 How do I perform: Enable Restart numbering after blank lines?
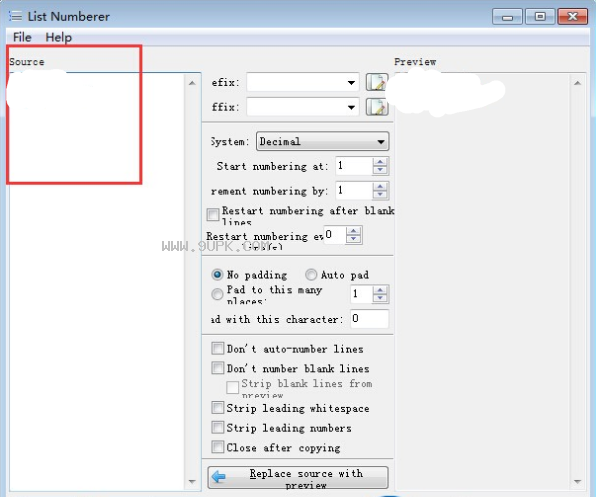click(213, 214)
